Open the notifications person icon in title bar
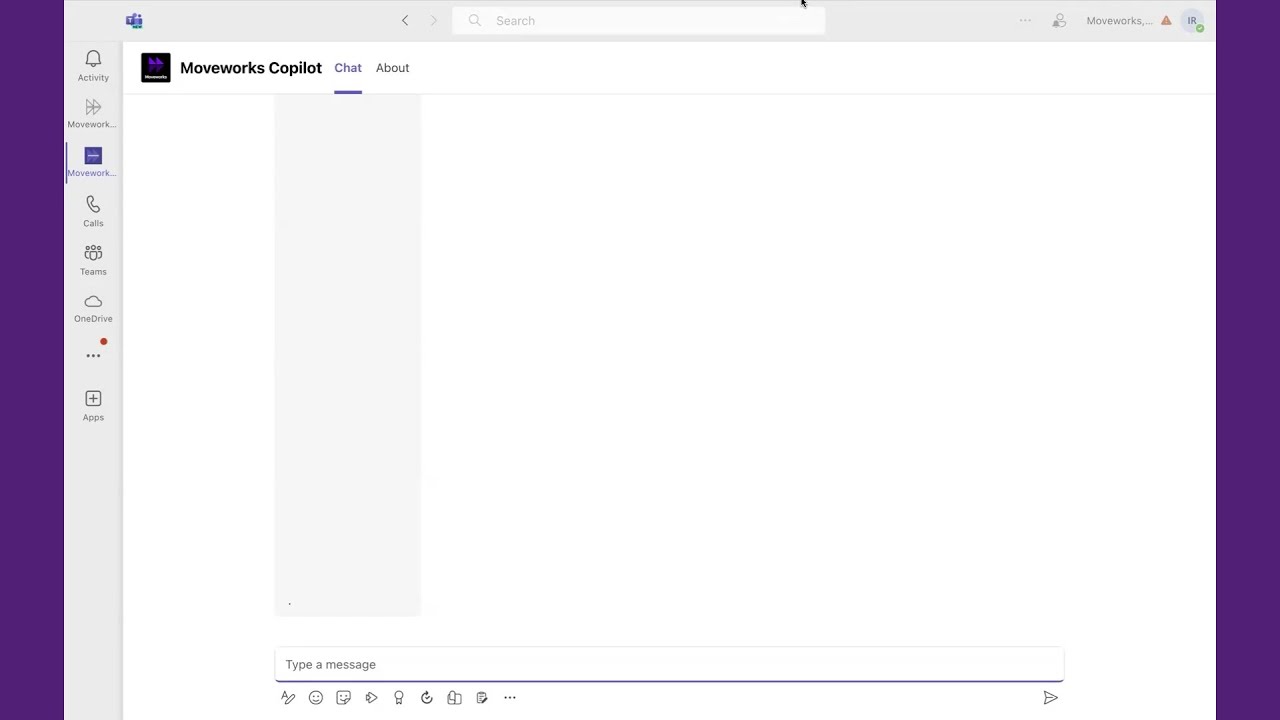Screen dimensions: 1280x720 pyautogui.click(x=1059, y=20)
